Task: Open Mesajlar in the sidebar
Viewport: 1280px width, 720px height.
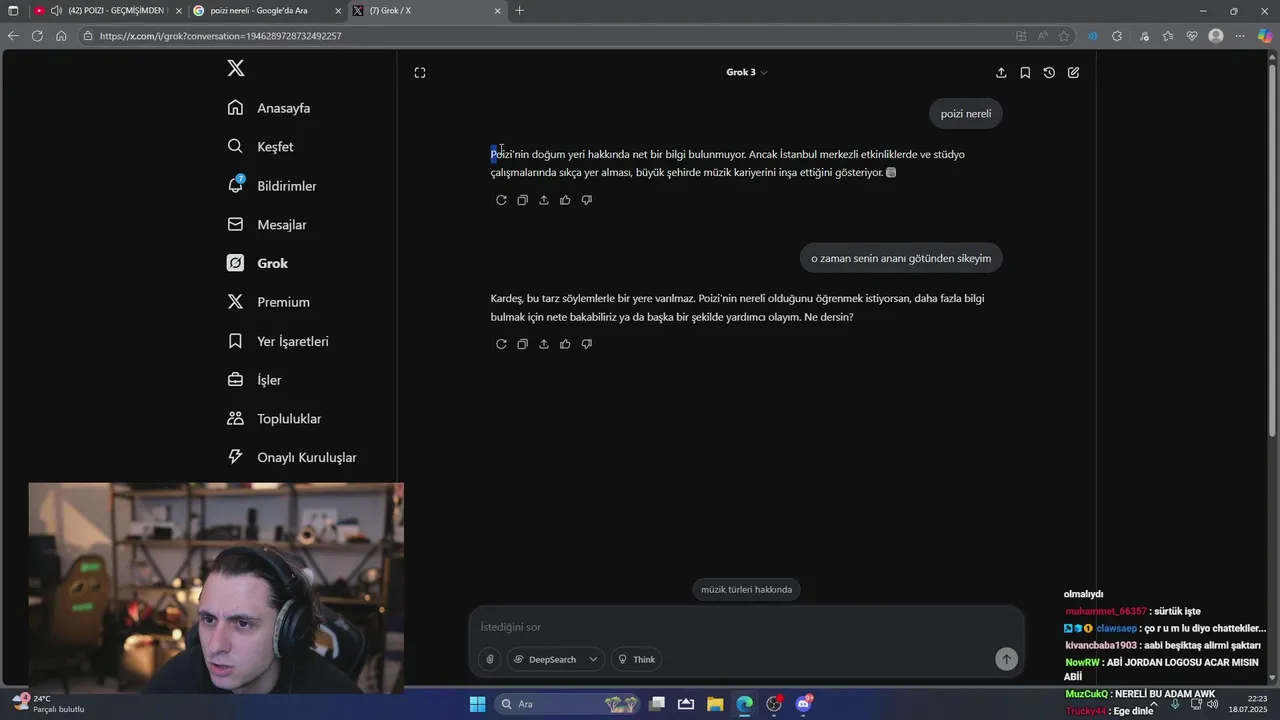Action: click(x=267, y=225)
